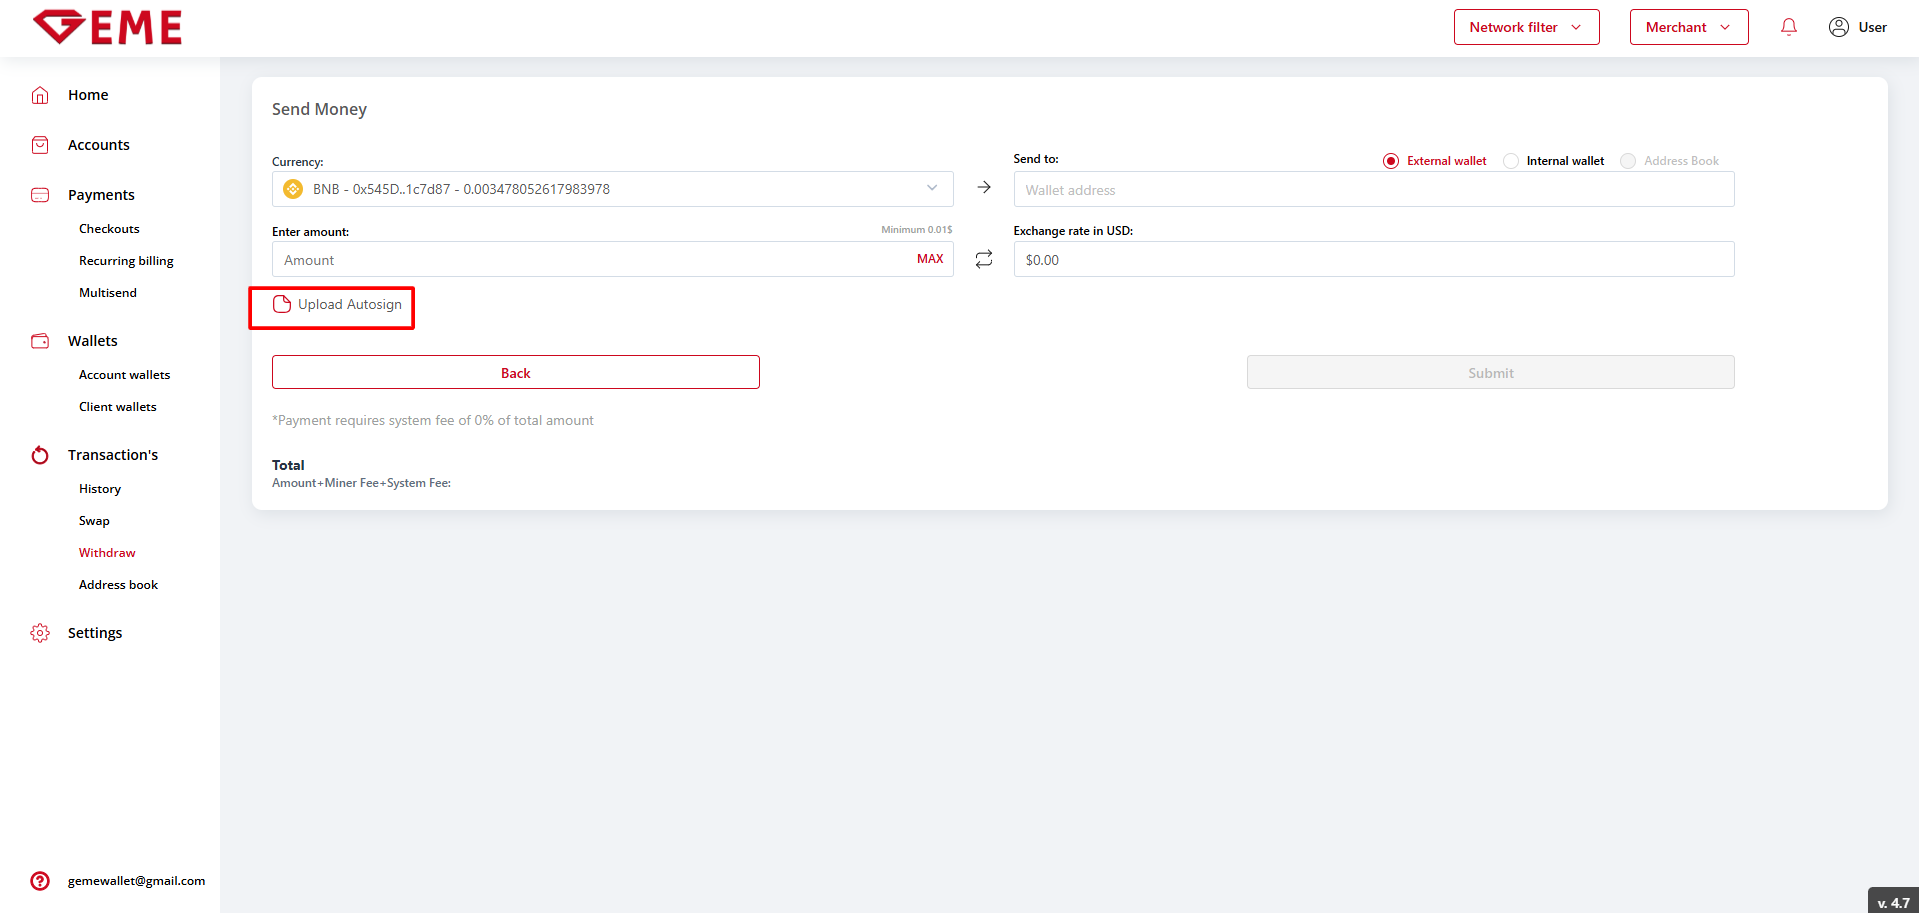Image resolution: width=1919 pixels, height=913 pixels.
Task: Open the Merchant dropdown
Action: pos(1688,27)
